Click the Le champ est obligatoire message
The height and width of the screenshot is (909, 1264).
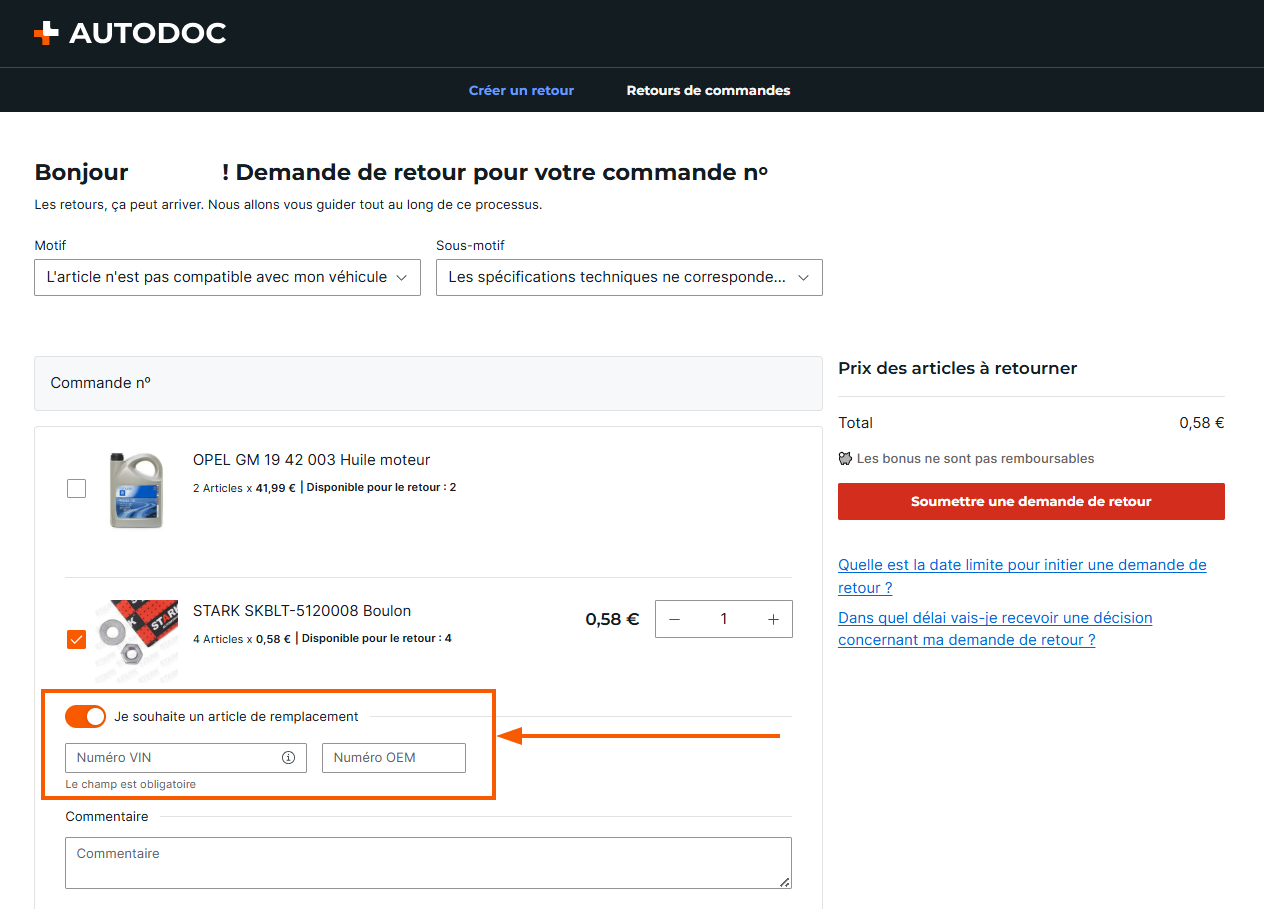(x=131, y=784)
